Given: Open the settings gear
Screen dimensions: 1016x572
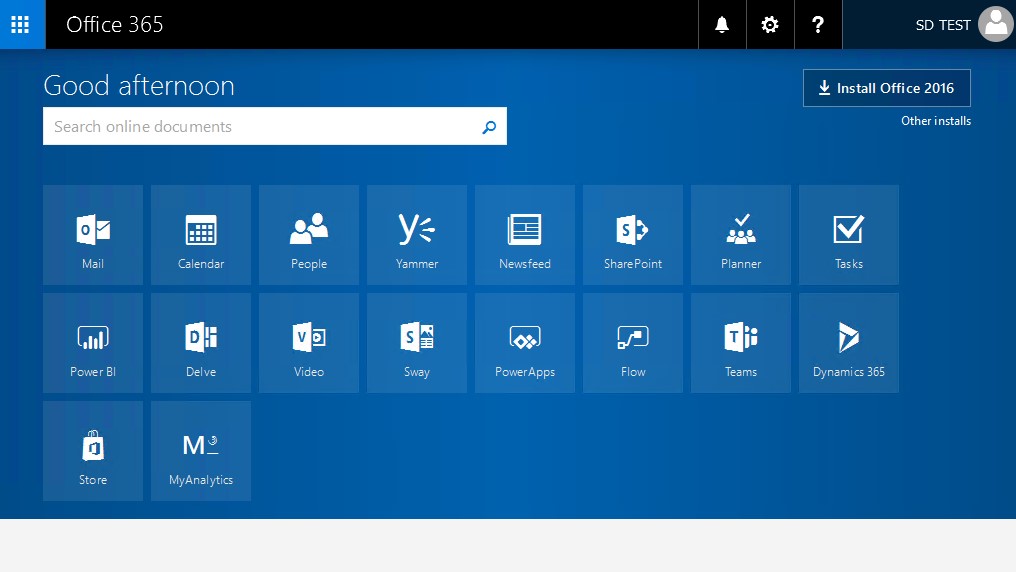Looking at the screenshot, I should pyautogui.click(x=770, y=25).
